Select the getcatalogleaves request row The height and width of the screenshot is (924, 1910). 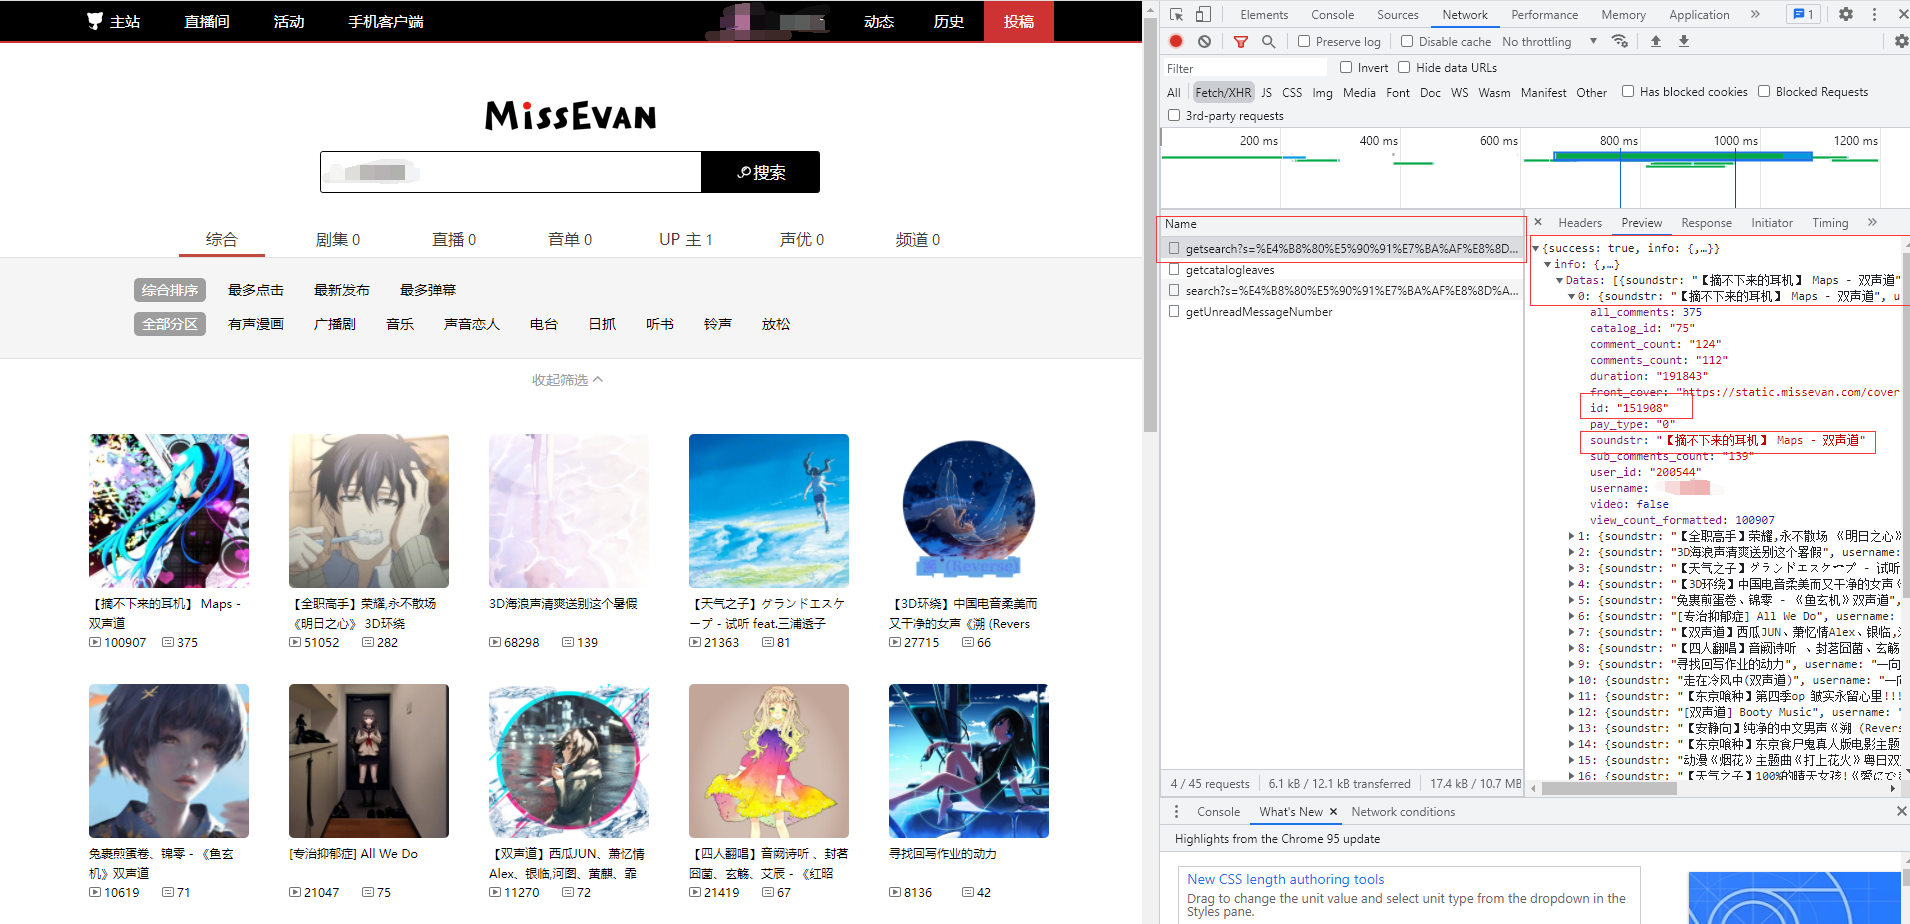(1343, 270)
